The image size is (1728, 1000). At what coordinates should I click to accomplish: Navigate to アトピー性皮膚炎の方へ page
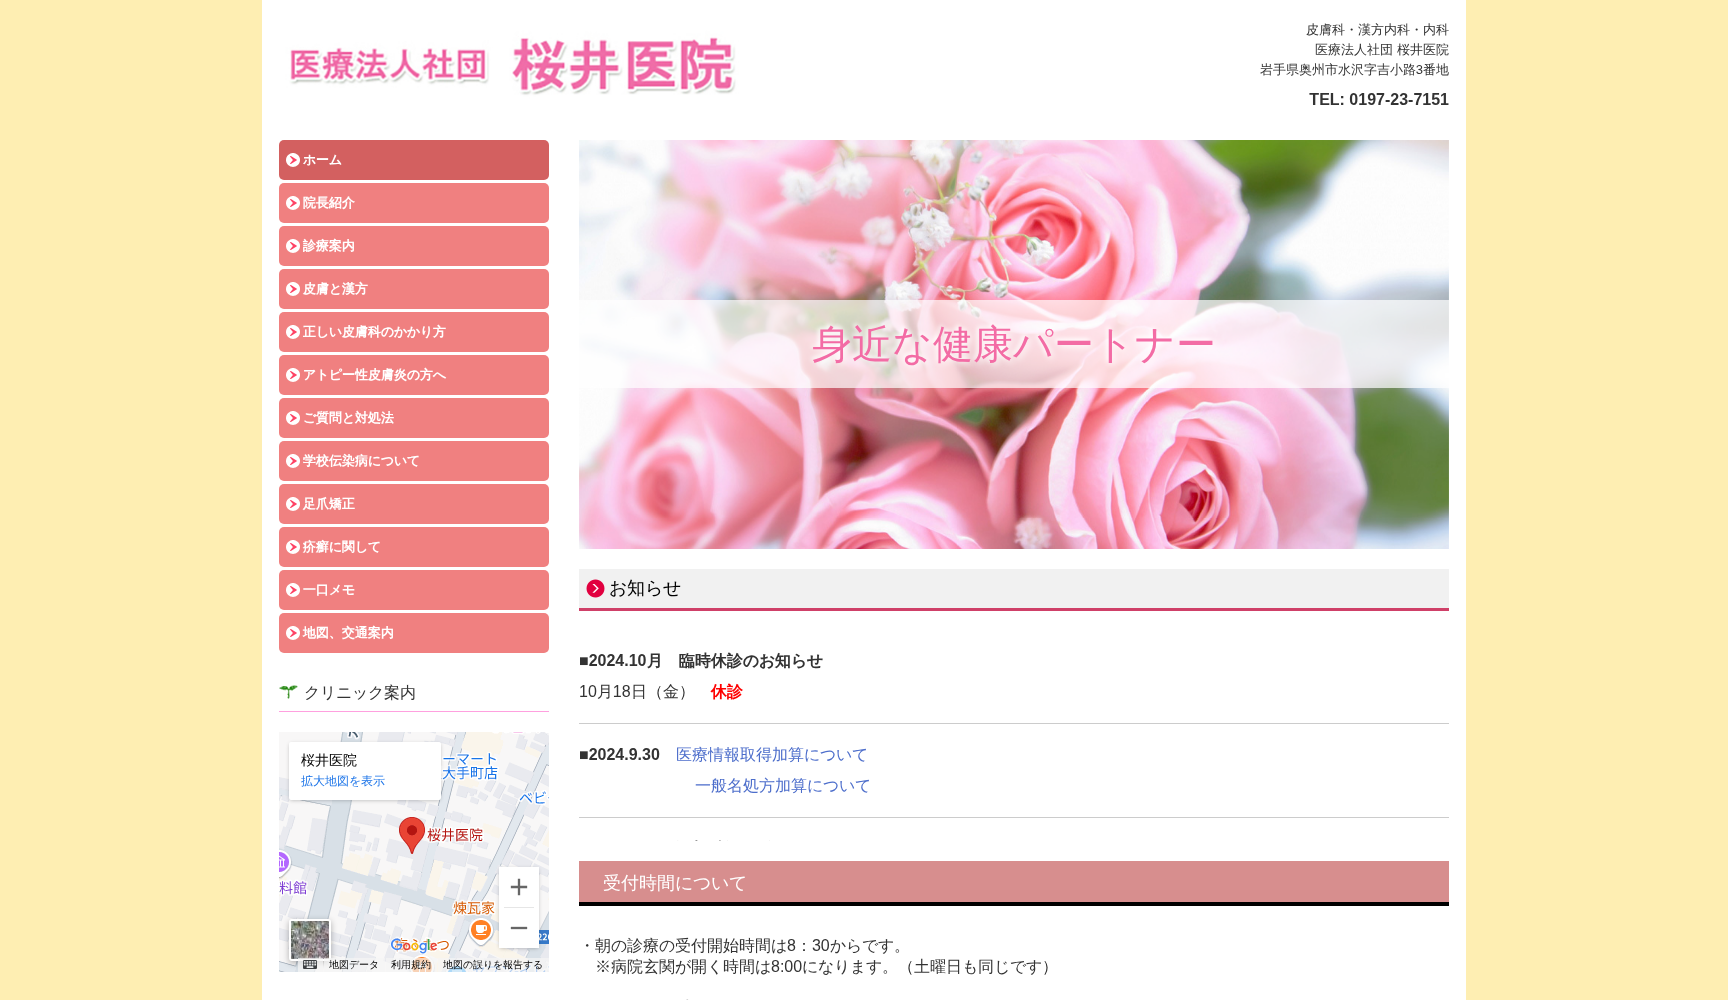pyautogui.click(x=413, y=374)
